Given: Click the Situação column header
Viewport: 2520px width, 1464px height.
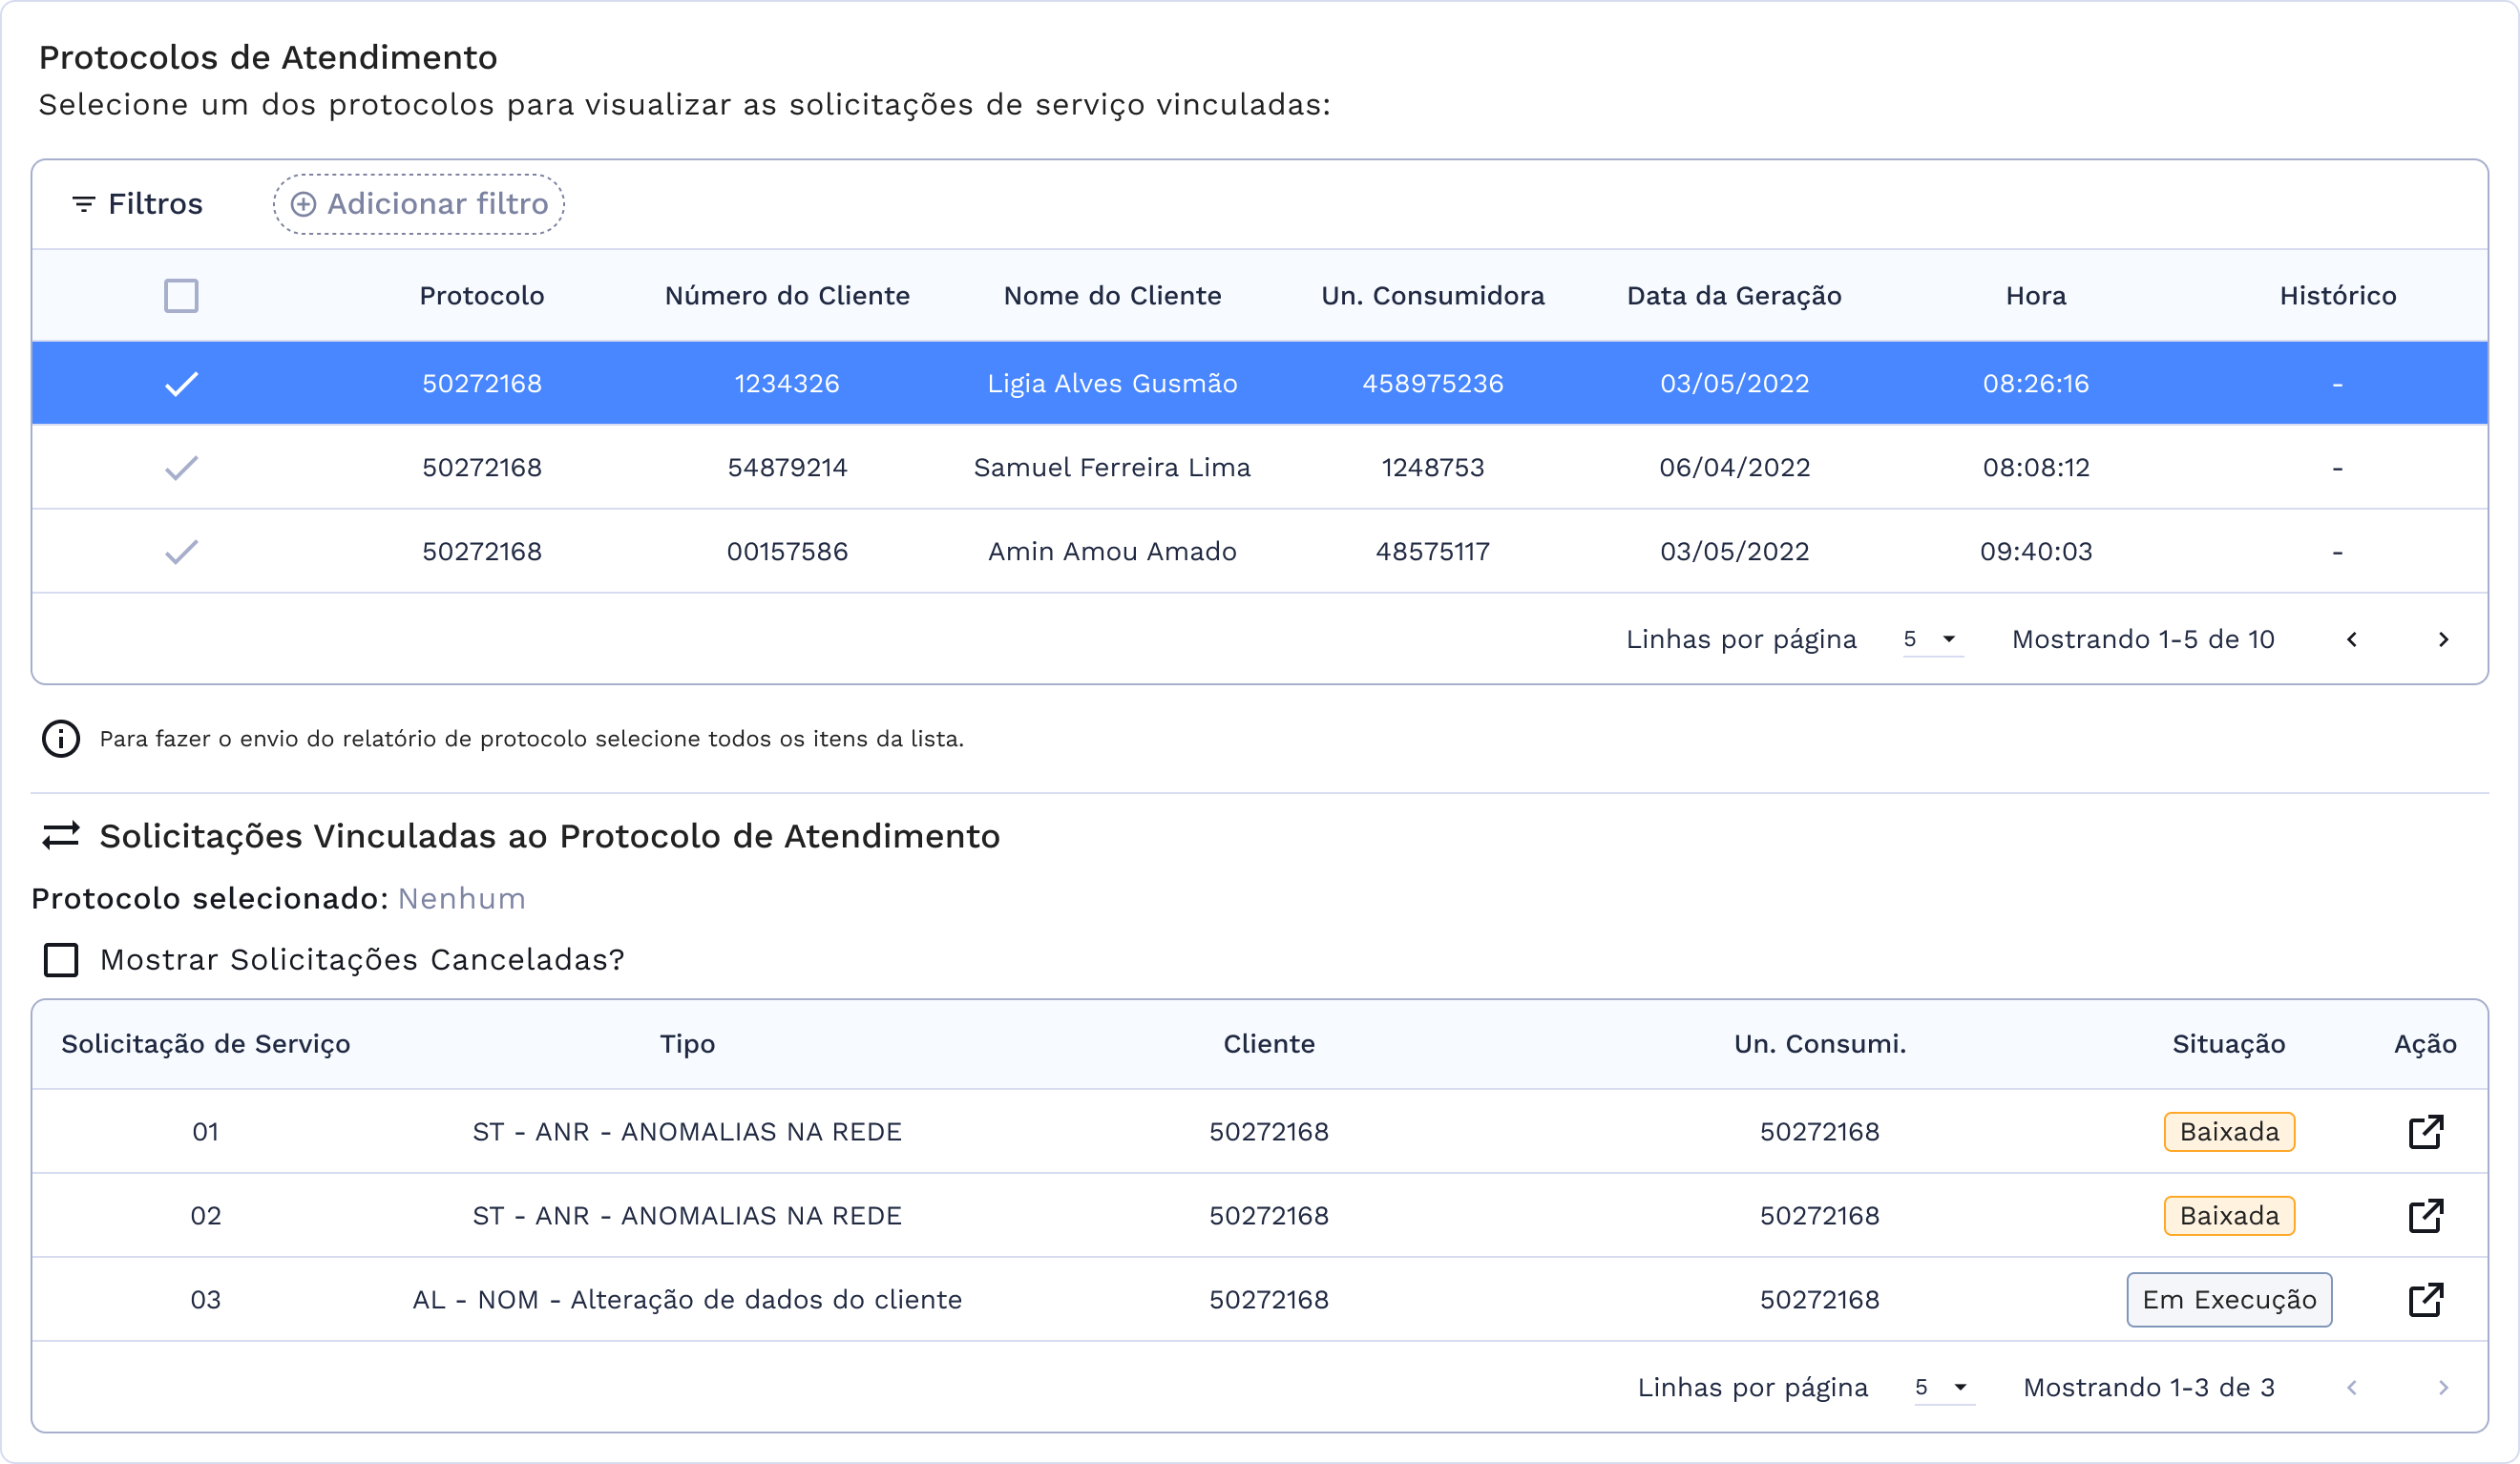Looking at the screenshot, I should click(2228, 1044).
